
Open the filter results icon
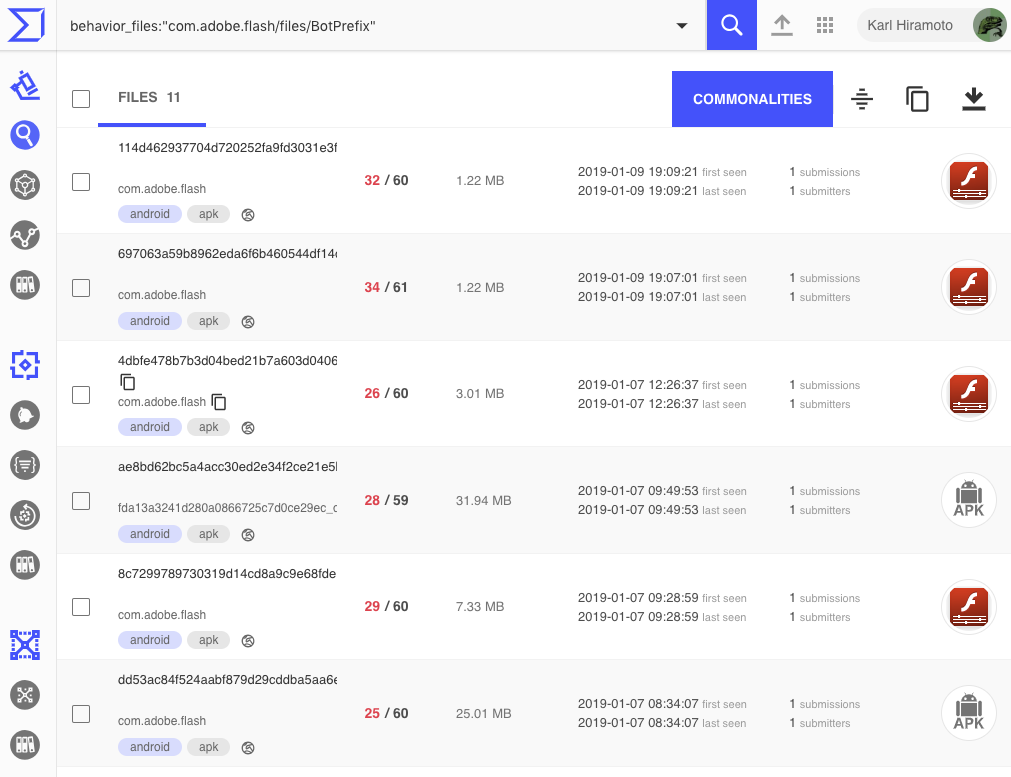point(861,99)
